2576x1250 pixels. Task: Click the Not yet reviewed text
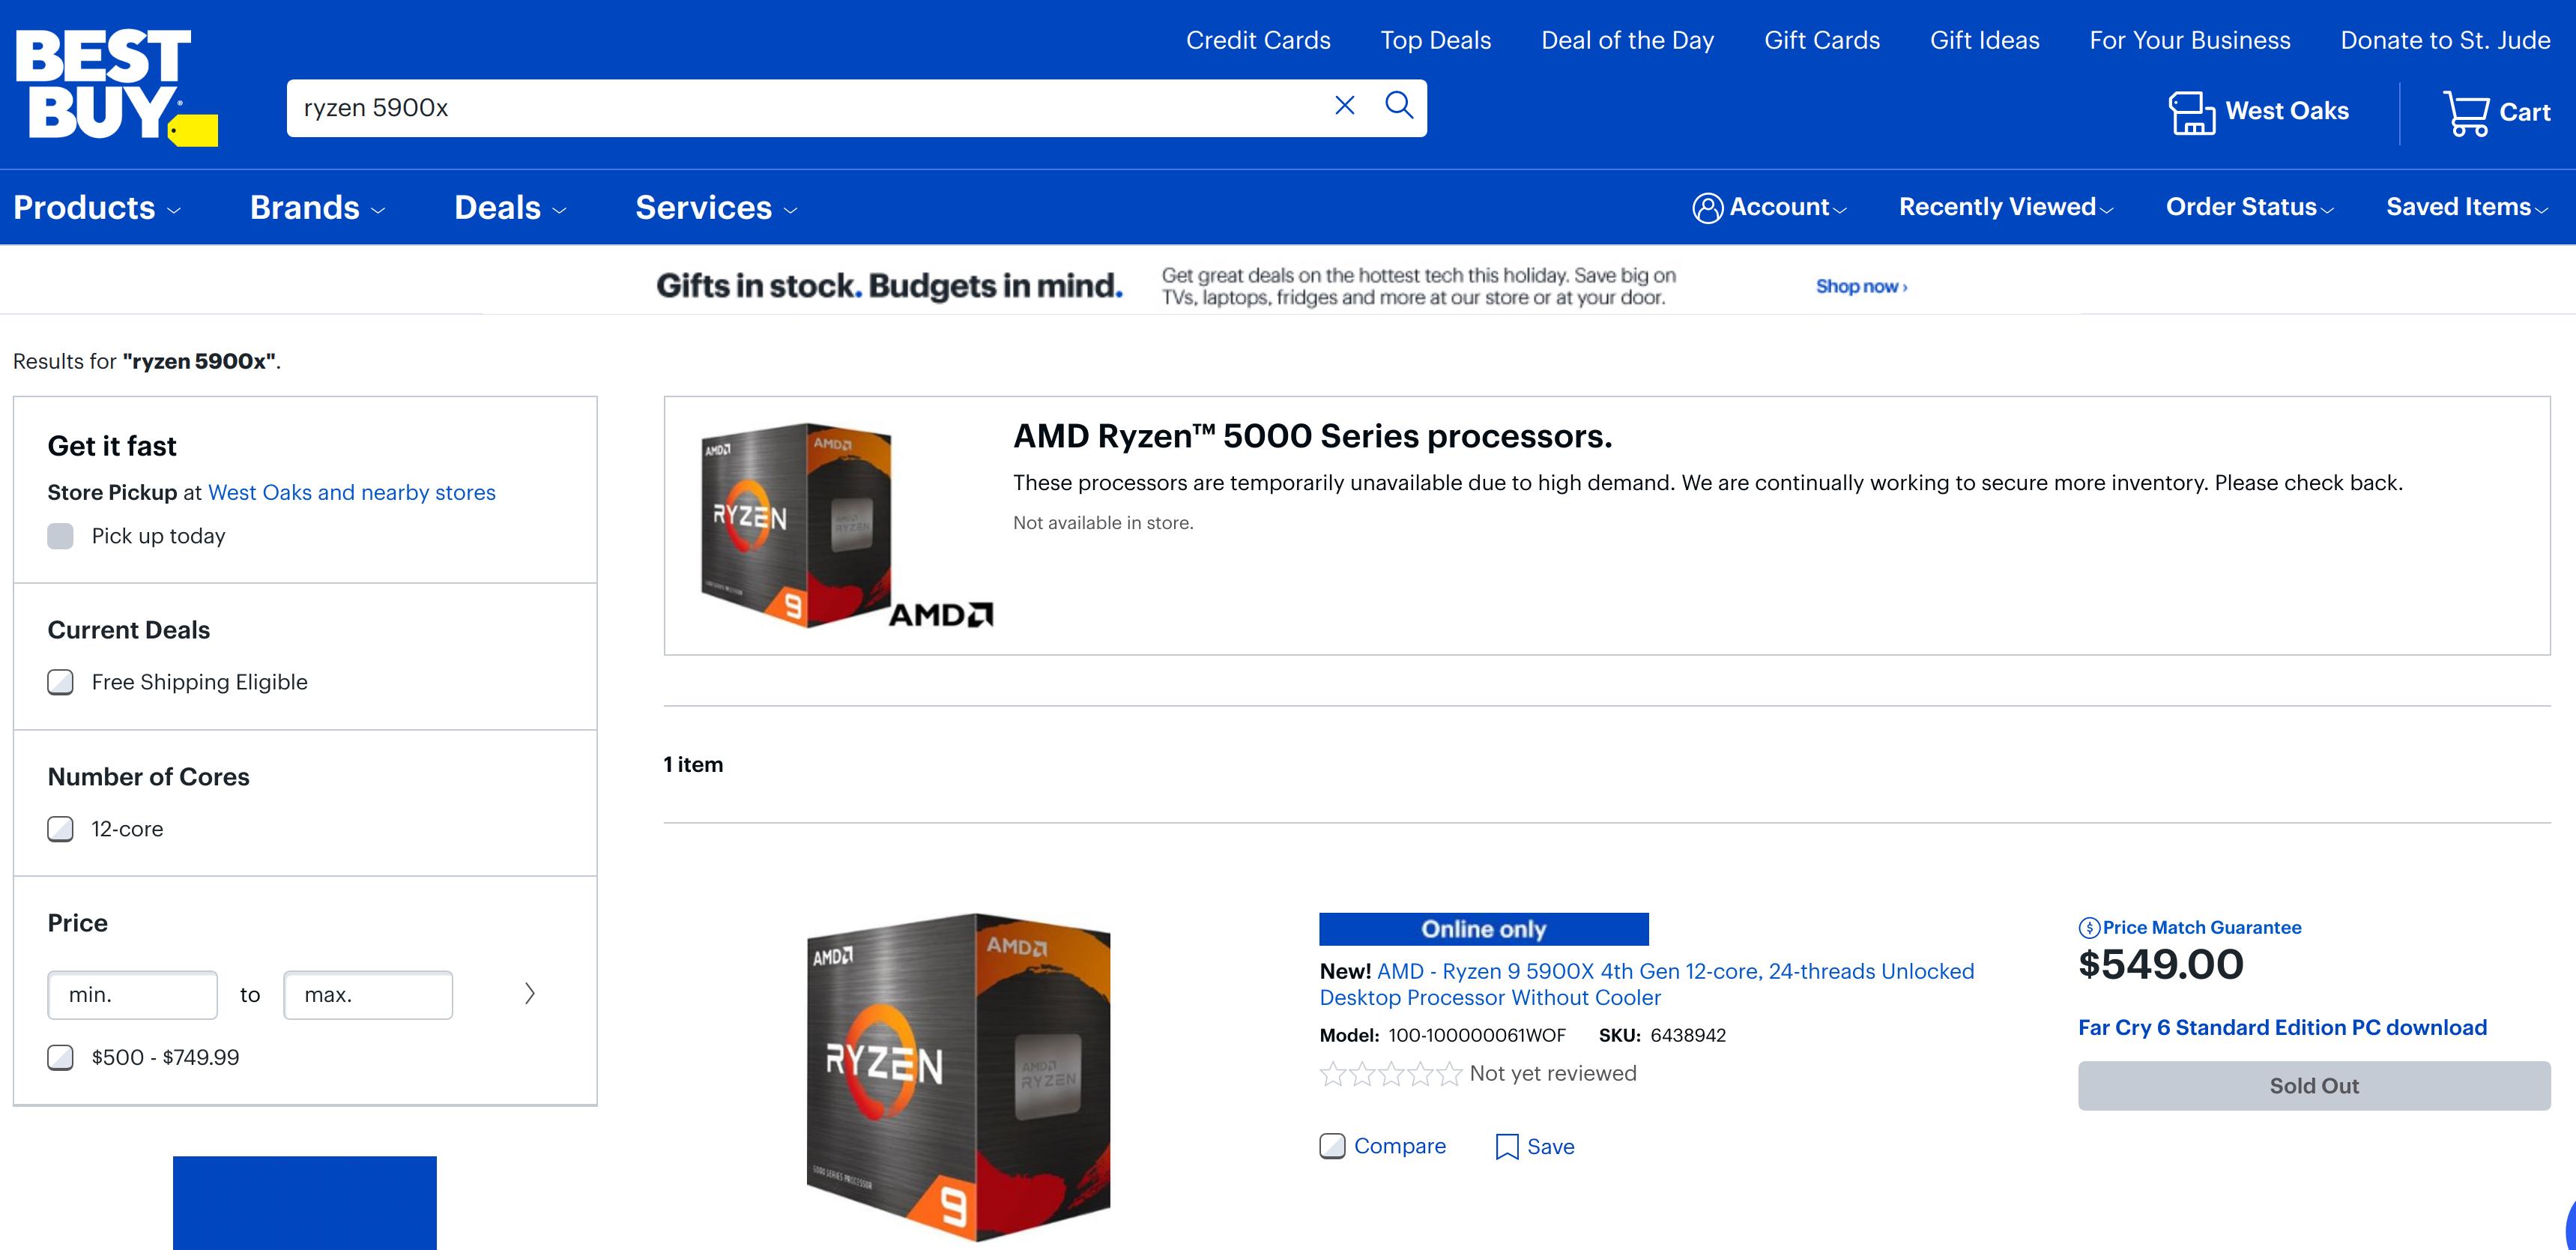click(1552, 1073)
